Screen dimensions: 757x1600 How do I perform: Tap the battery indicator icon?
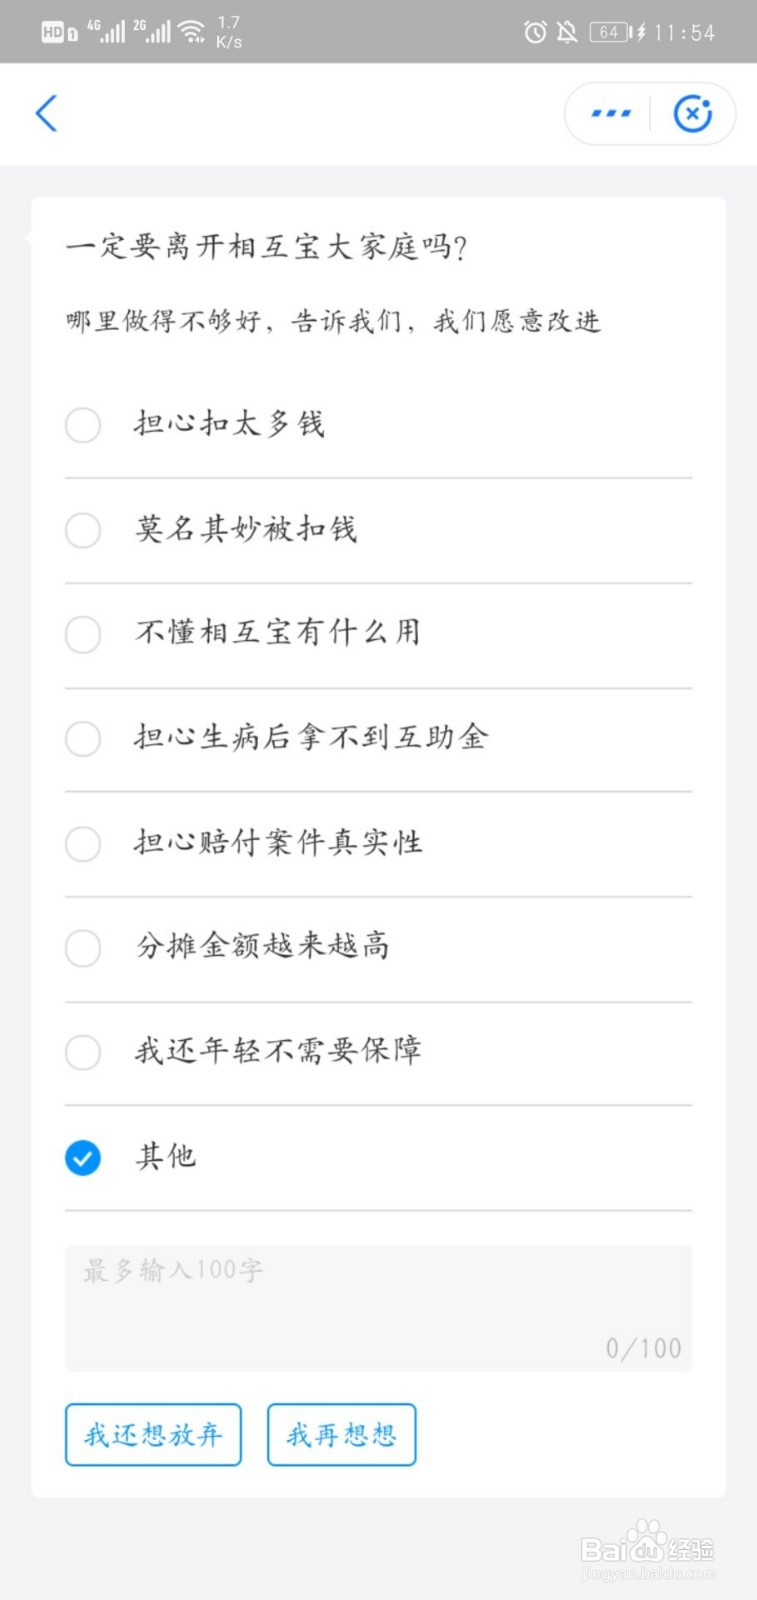click(x=609, y=33)
